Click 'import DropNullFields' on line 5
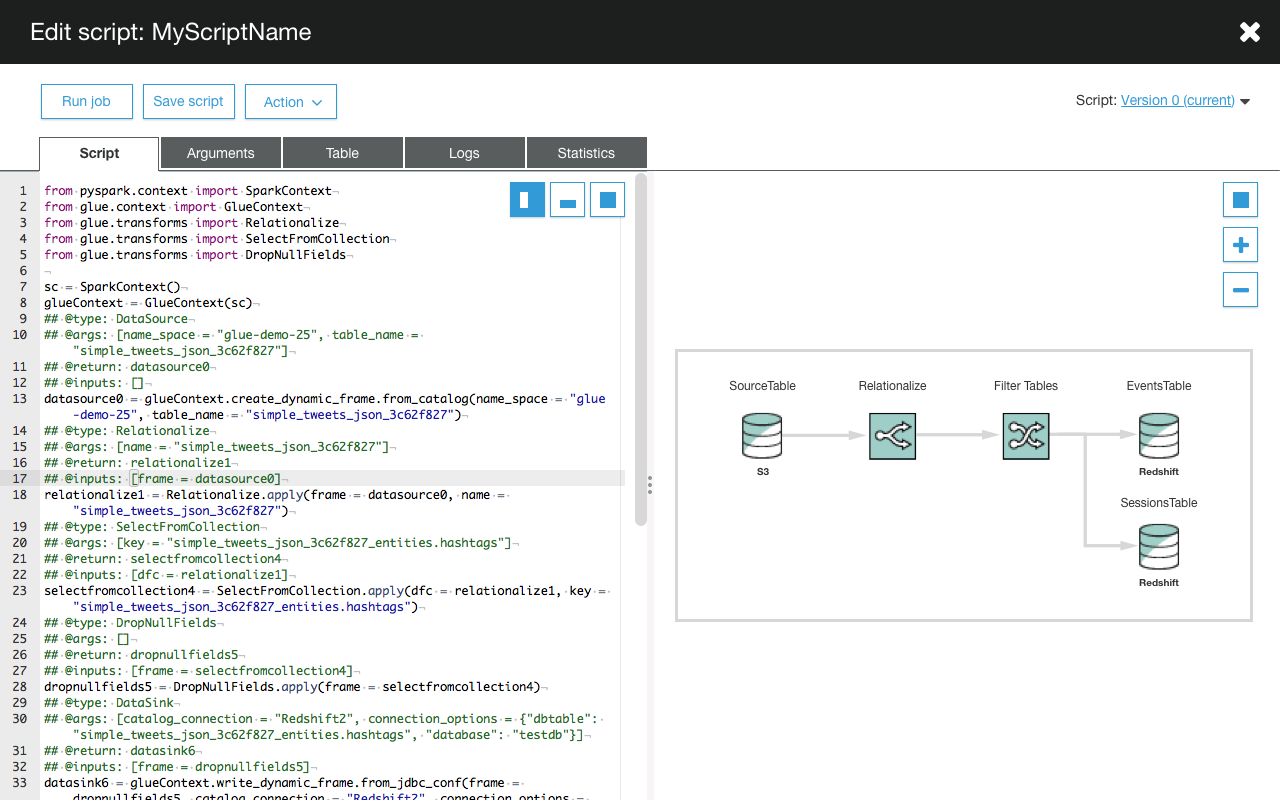Viewport: 1280px width, 800px height. [270, 255]
